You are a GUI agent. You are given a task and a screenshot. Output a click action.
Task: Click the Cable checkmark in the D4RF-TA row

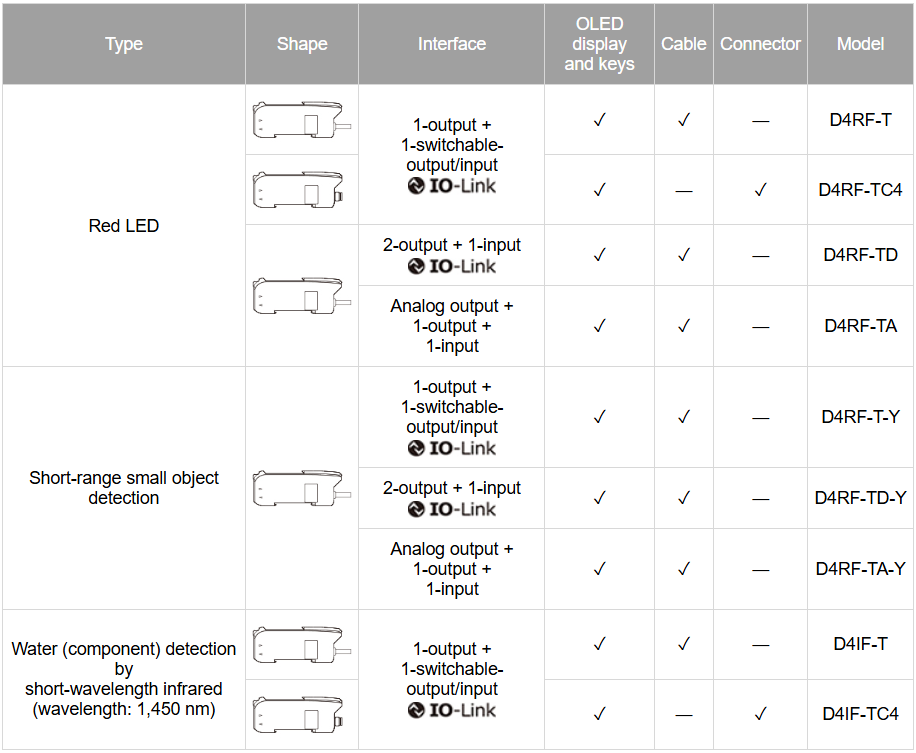pyautogui.click(x=684, y=326)
